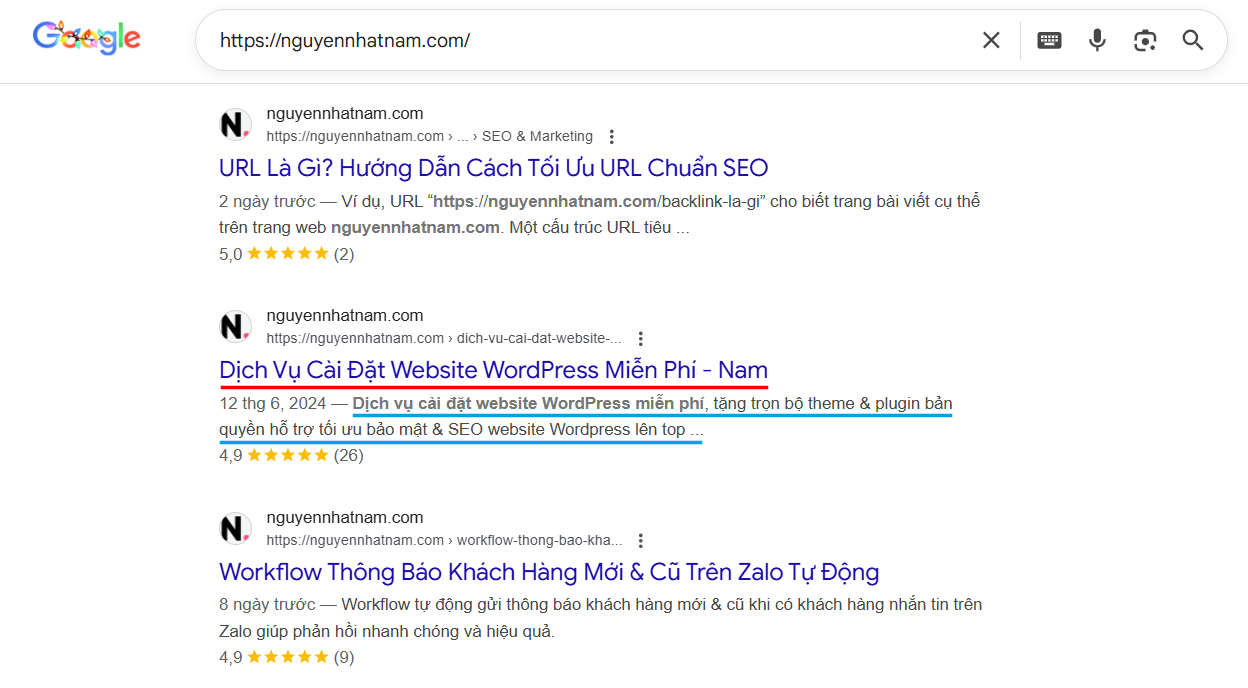Click nguyennhatnam.com site name above Dịch Vụ Cài Đặt

pyautogui.click(x=345, y=316)
